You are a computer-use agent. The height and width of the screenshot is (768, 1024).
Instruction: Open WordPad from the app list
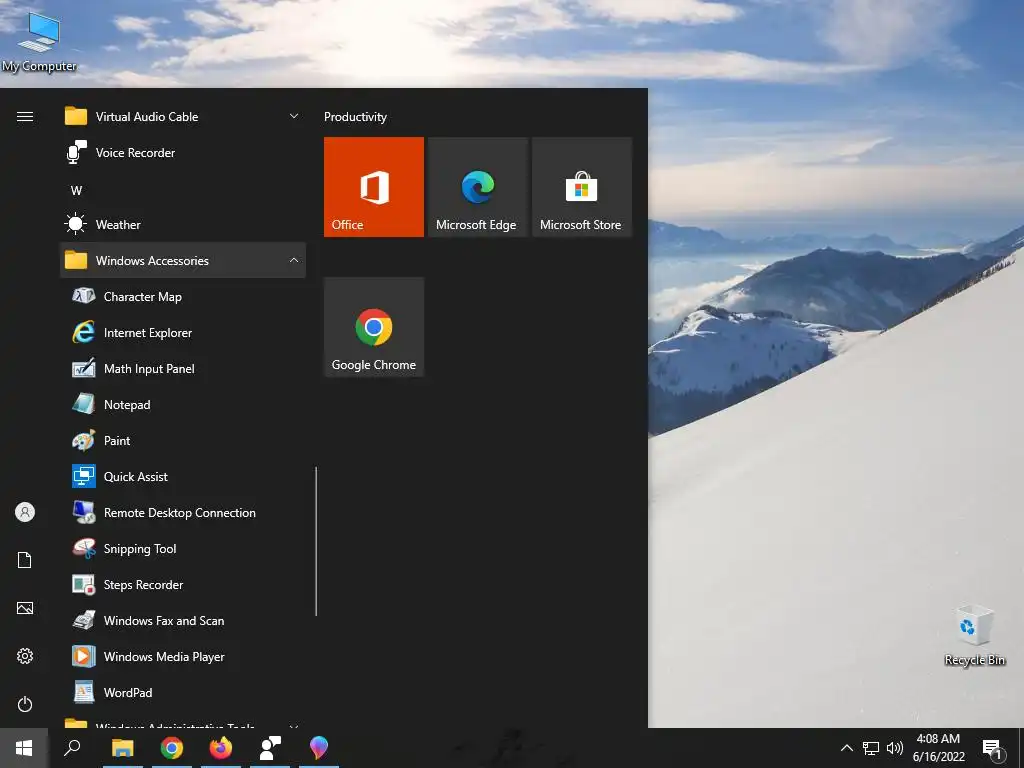click(183, 692)
